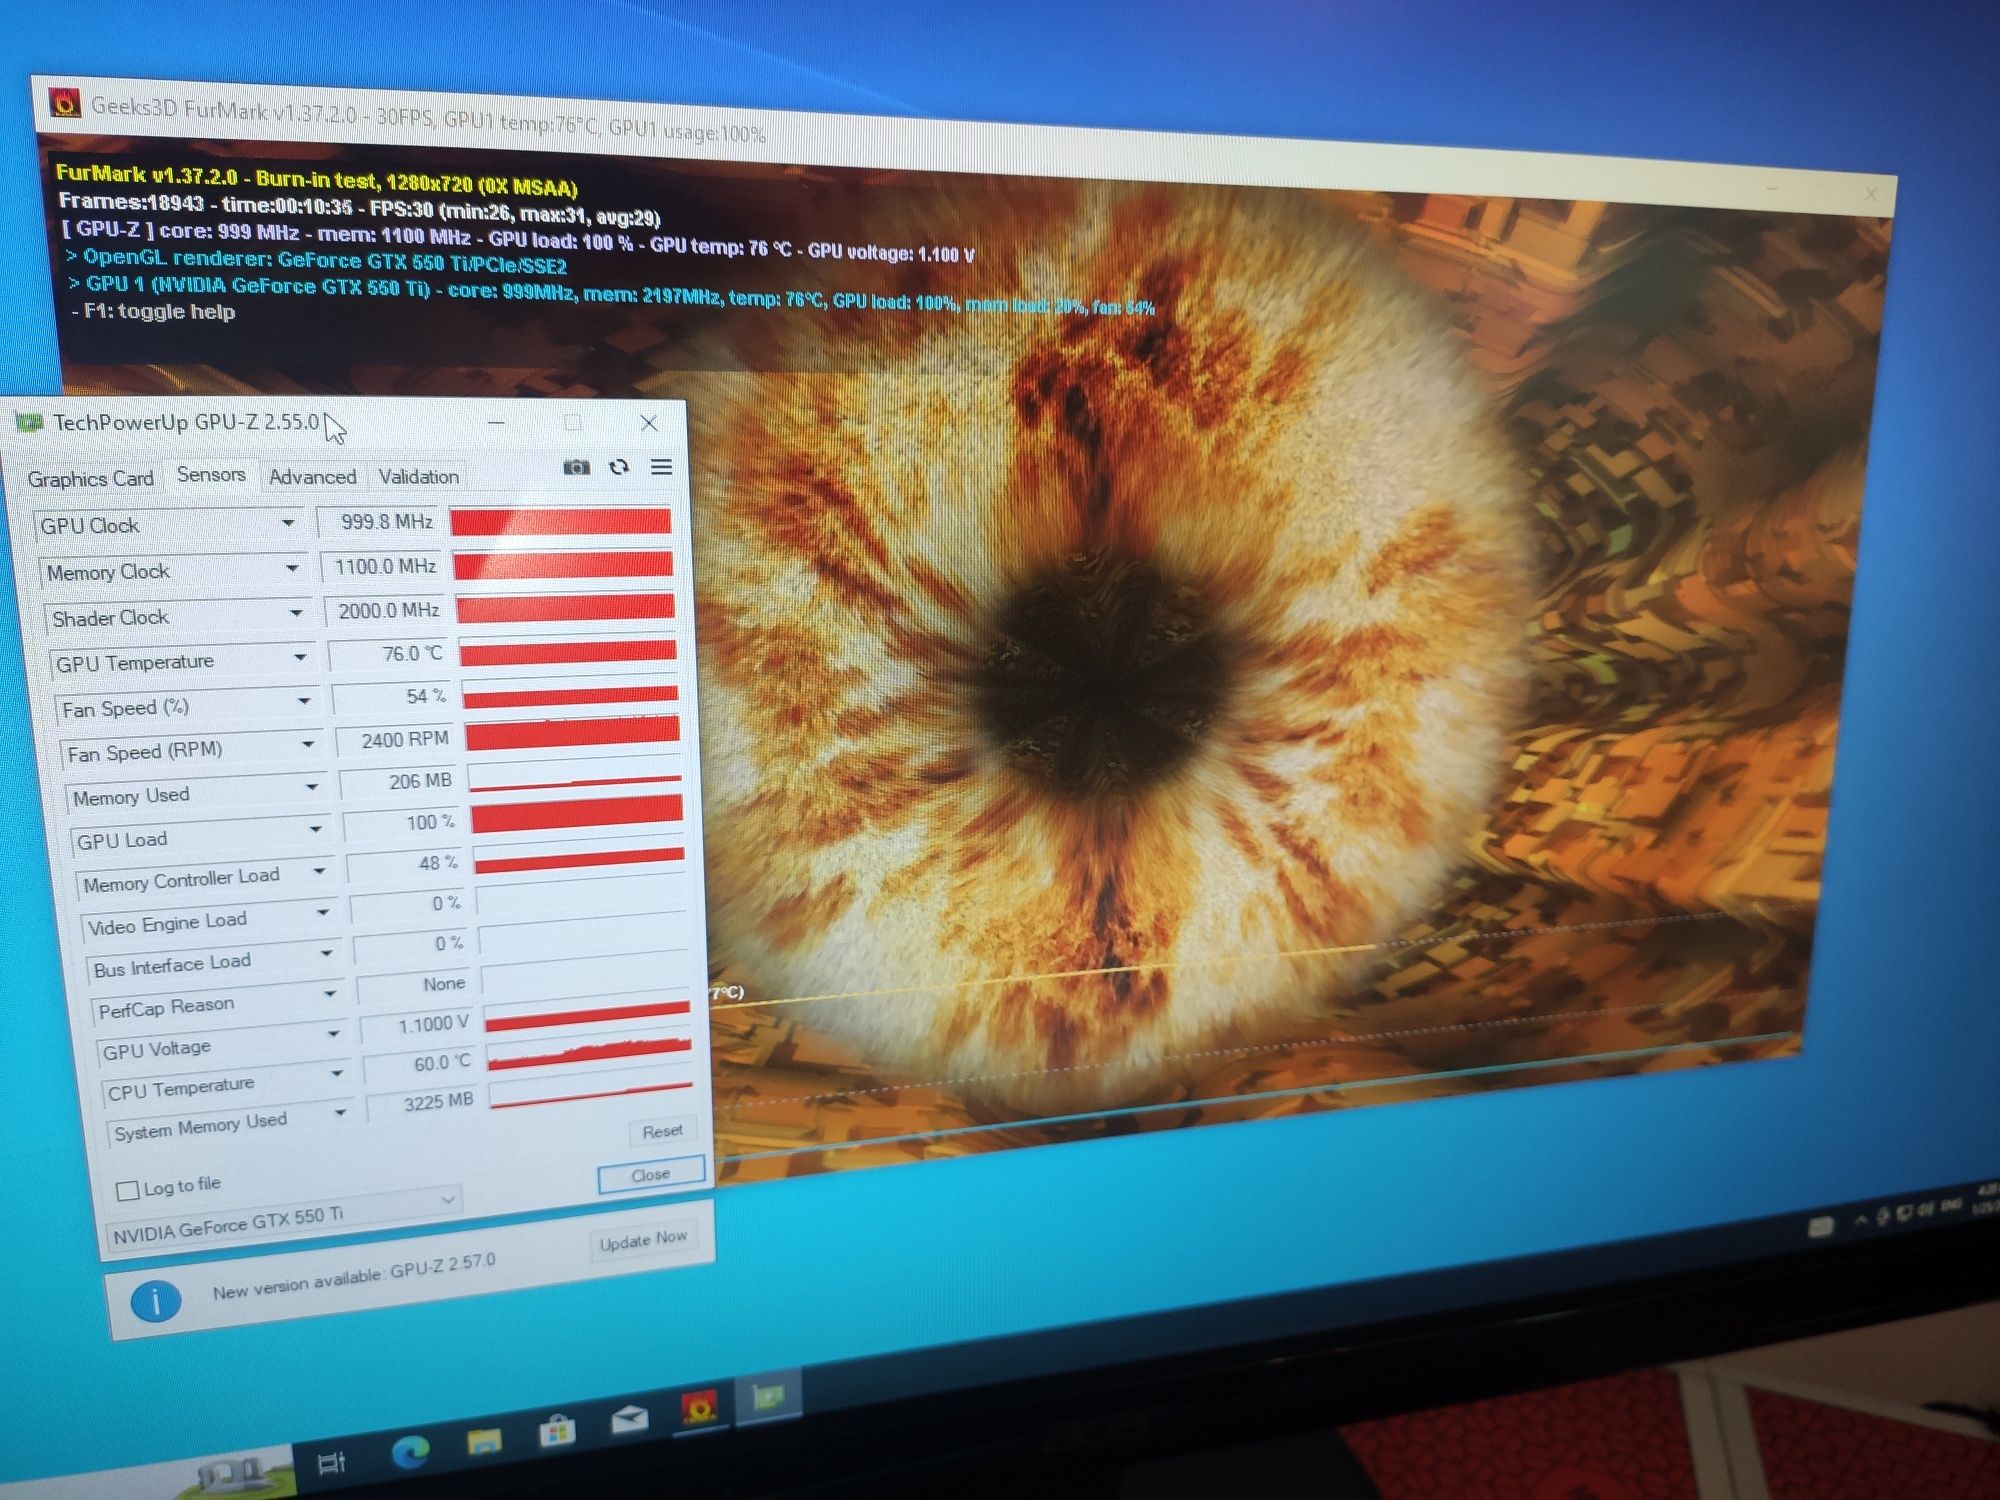Switch to the Graphics Card tab
The width and height of the screenshot is (2000, 1500).
(90, 479)
